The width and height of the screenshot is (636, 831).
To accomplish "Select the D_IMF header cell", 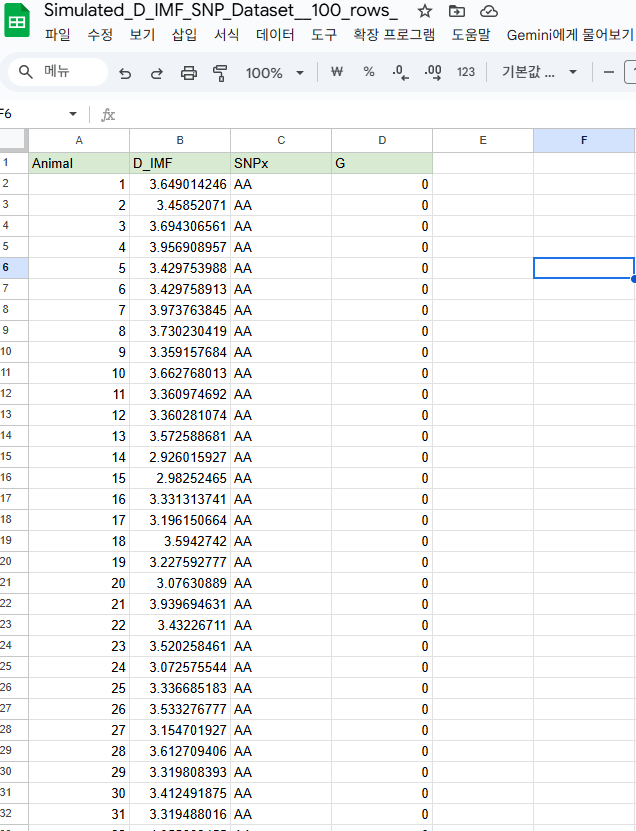I will point(180,163).
